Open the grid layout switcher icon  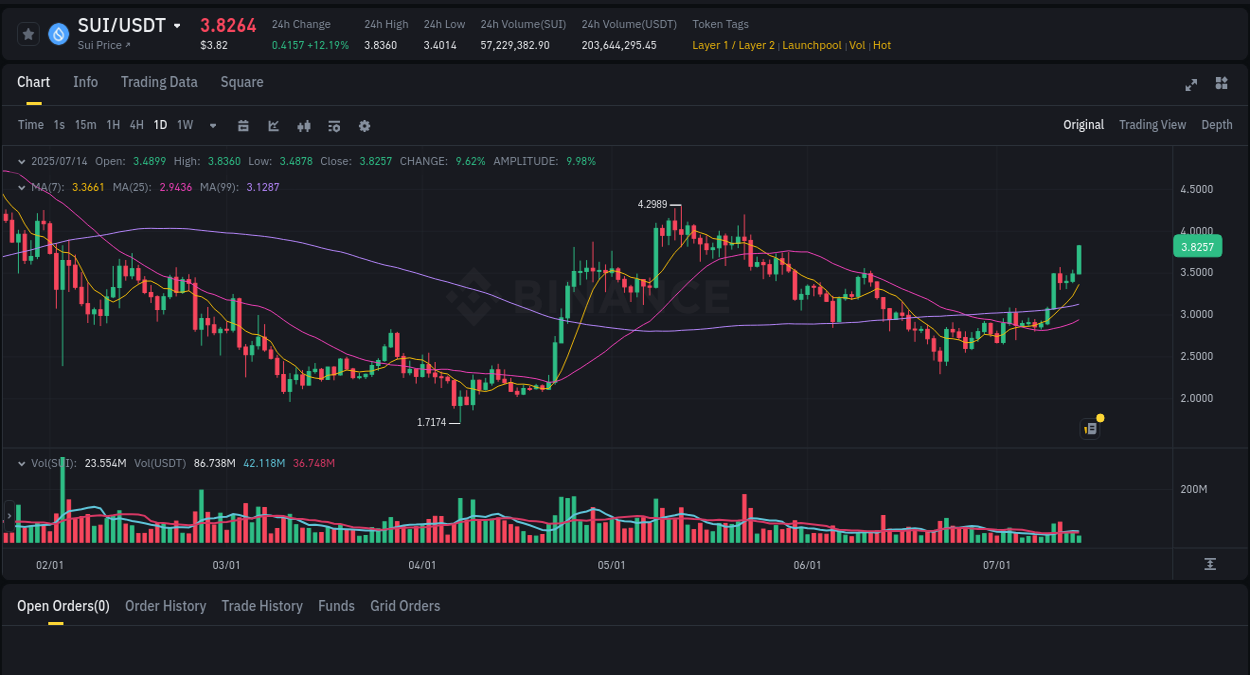pos(1221,85)
